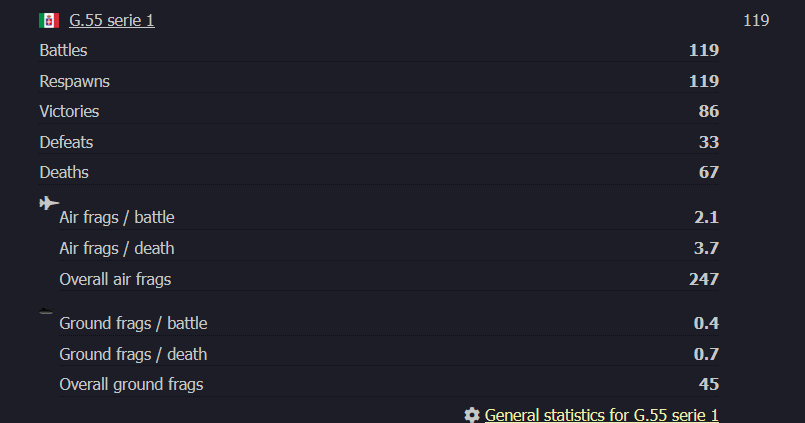Click the Air frags / death value 3.7
This screenshot has width=805, height=423.
point(706,248)
